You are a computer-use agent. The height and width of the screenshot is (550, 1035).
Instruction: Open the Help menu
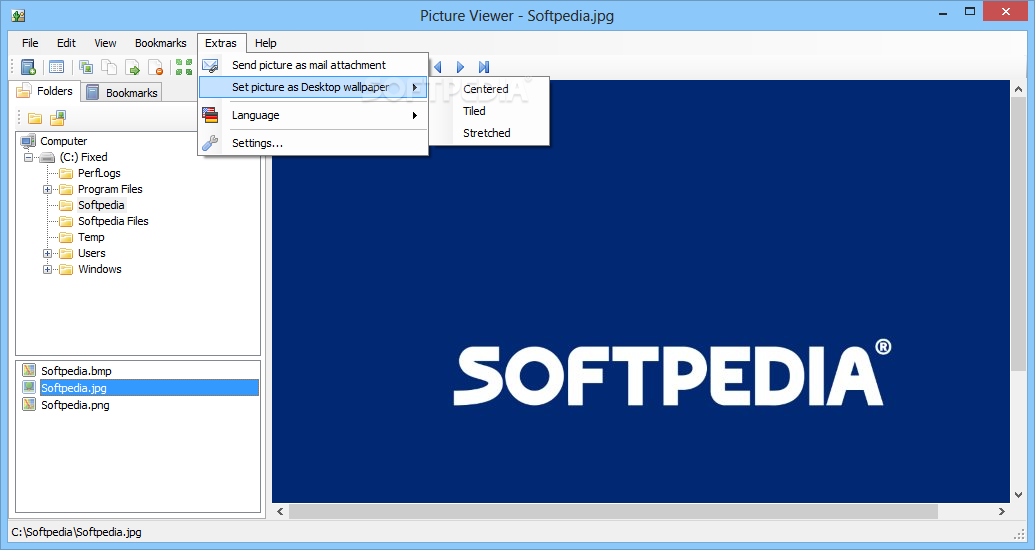pos(266,43)
